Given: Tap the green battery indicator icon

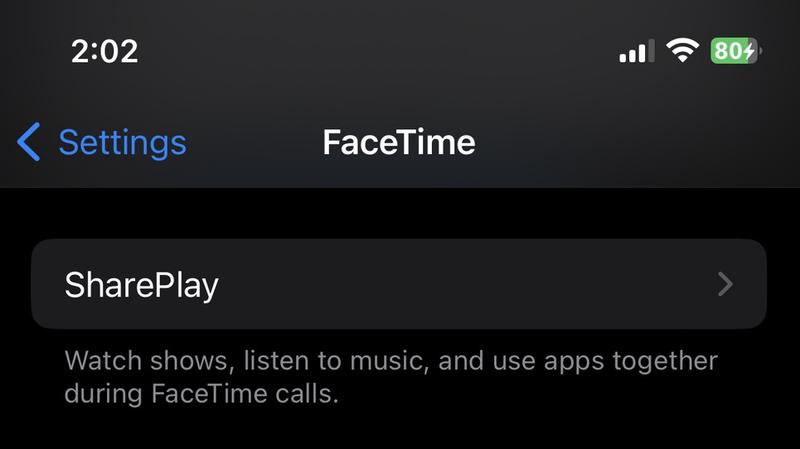Looking at the screenshot, I should tap(735, 50).
